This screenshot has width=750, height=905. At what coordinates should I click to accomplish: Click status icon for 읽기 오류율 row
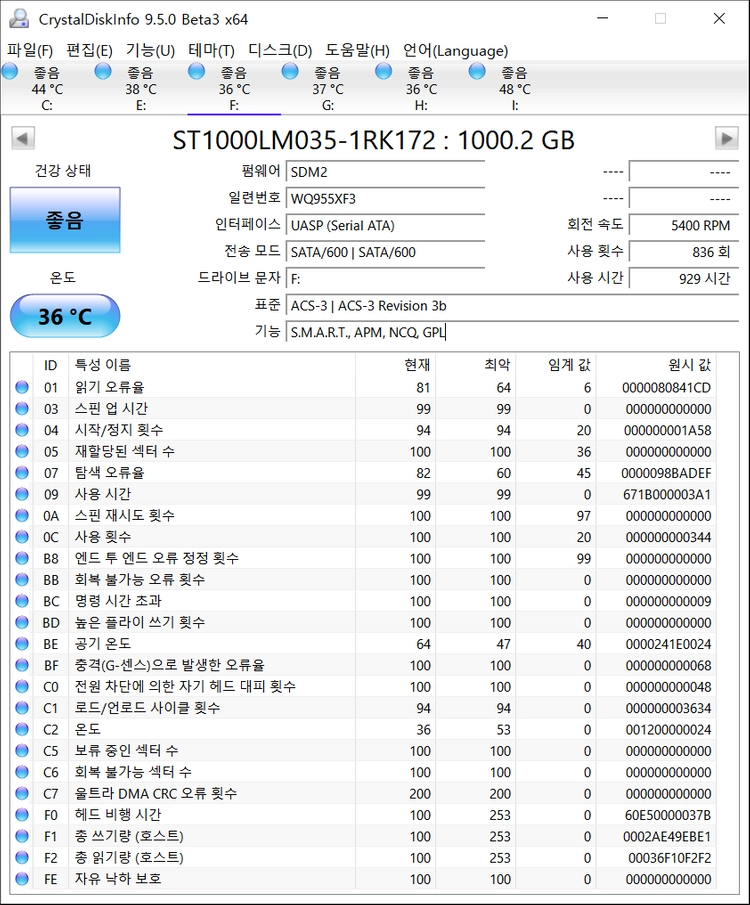click(x=22, y=387)
